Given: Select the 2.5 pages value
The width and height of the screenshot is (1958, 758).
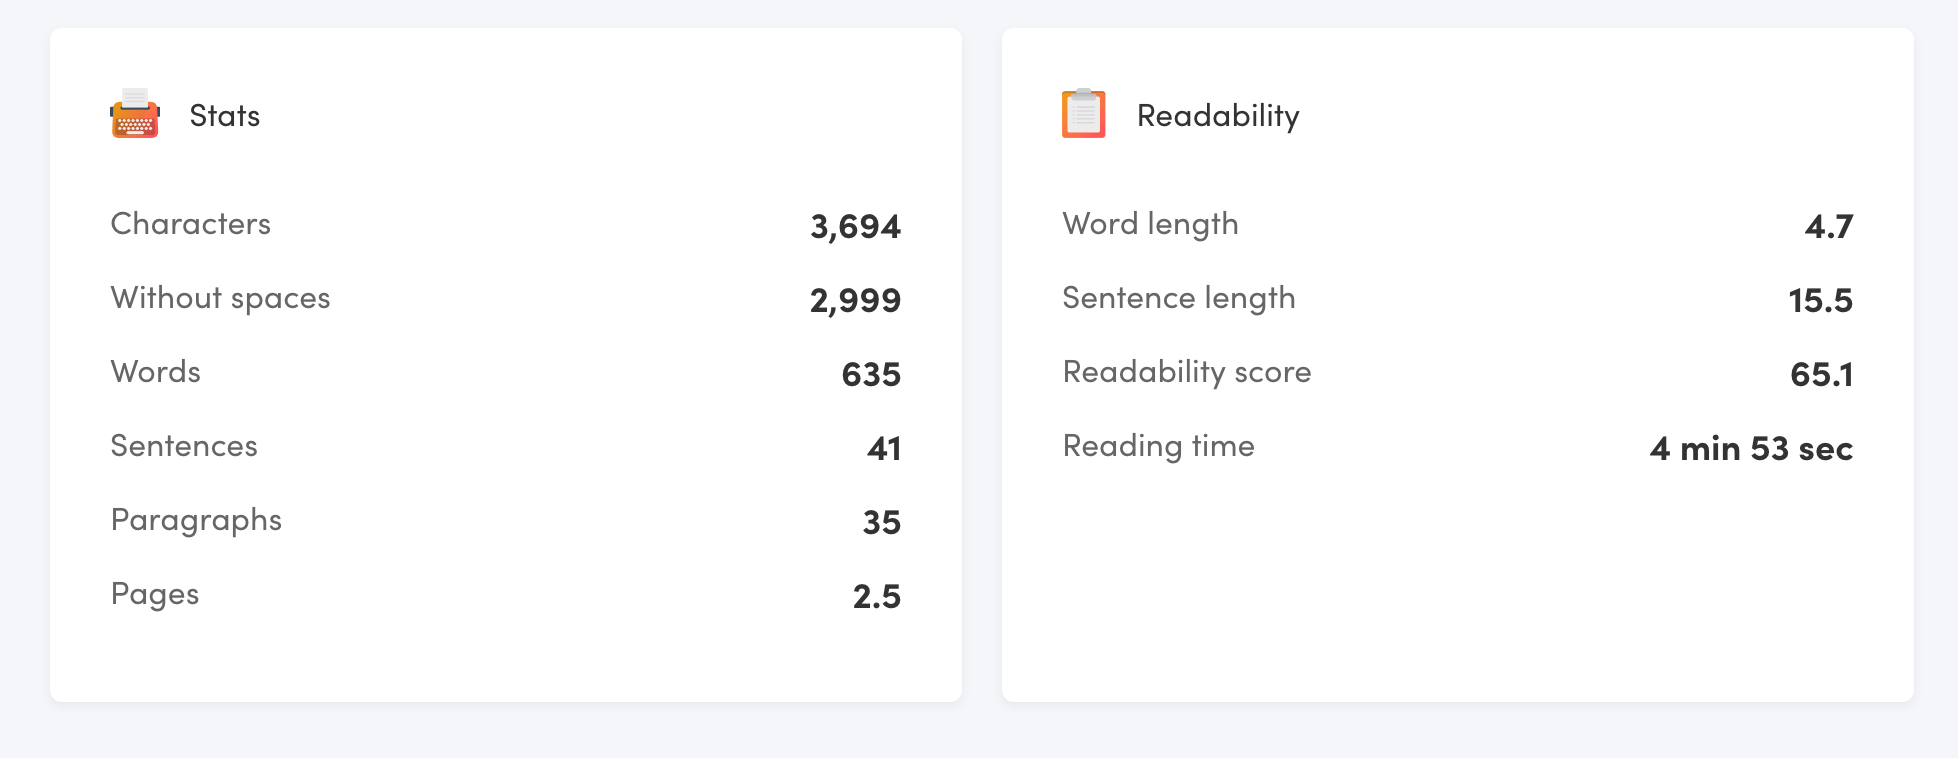Looking at the screenshot, I should point(877,597).
